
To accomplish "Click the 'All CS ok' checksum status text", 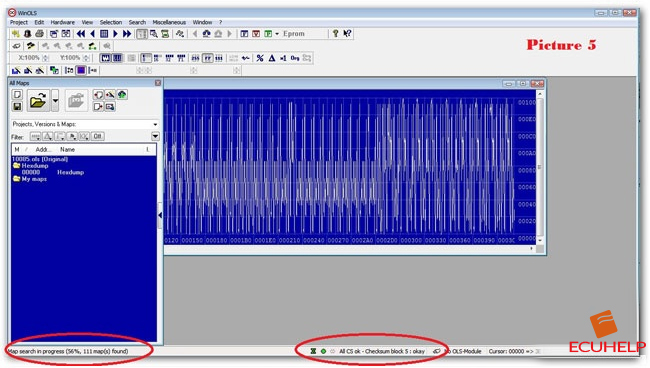I will point(382,351).
